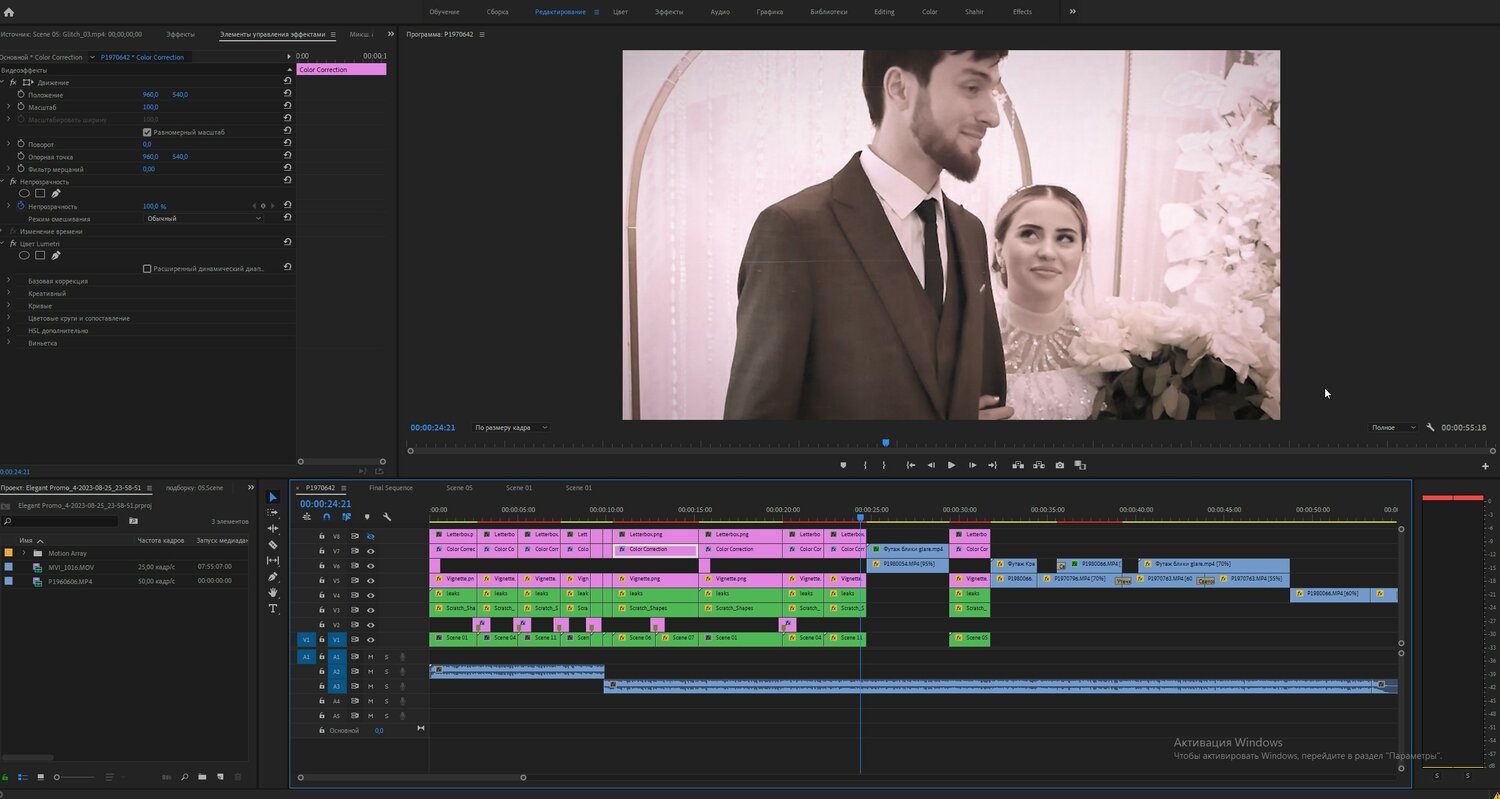Select the Hand tool

coord(273,593)
